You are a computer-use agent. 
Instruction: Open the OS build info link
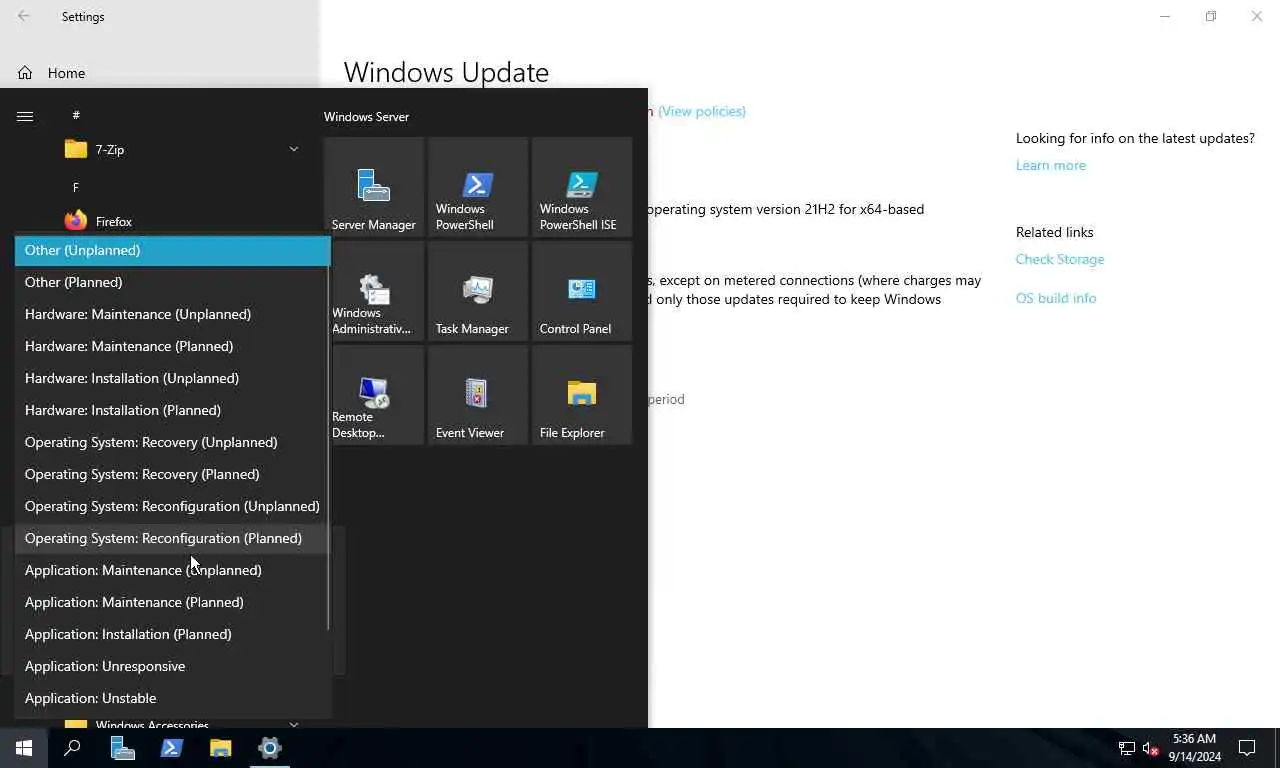click(1056, 298)
